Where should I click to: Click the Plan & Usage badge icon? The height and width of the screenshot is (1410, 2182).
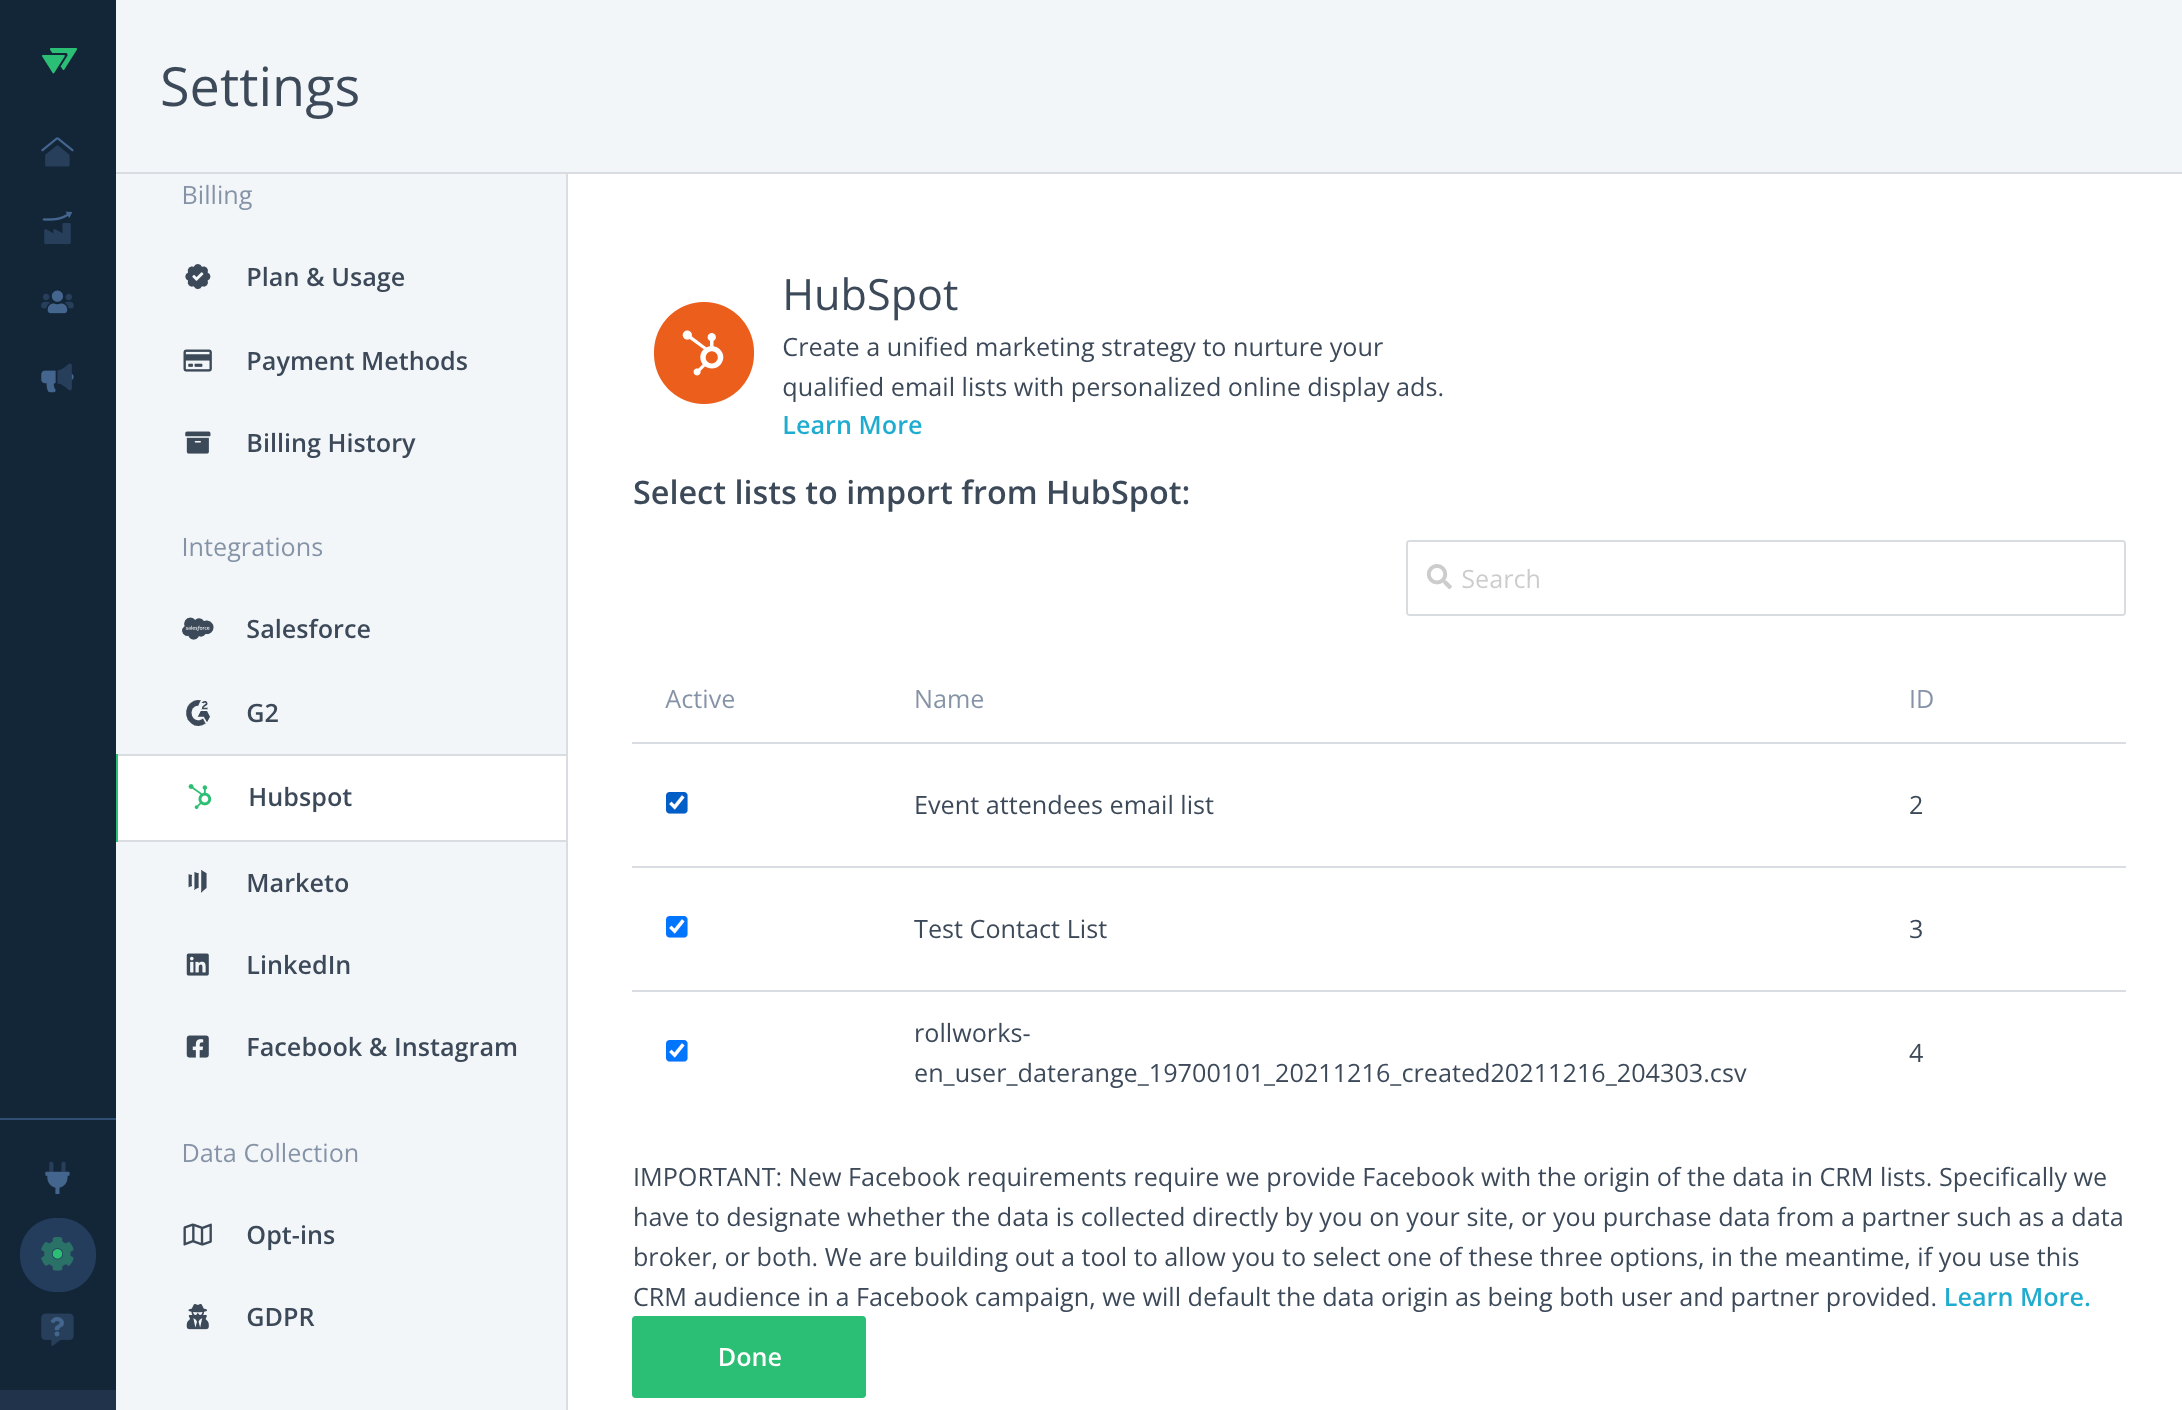[198, 277]
